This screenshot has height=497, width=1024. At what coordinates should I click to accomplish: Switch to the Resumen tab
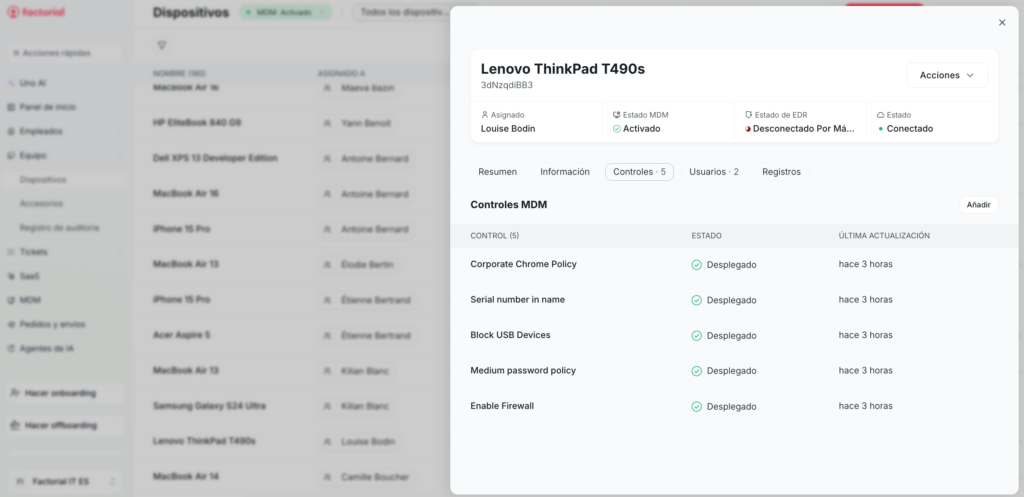point(497,172)
